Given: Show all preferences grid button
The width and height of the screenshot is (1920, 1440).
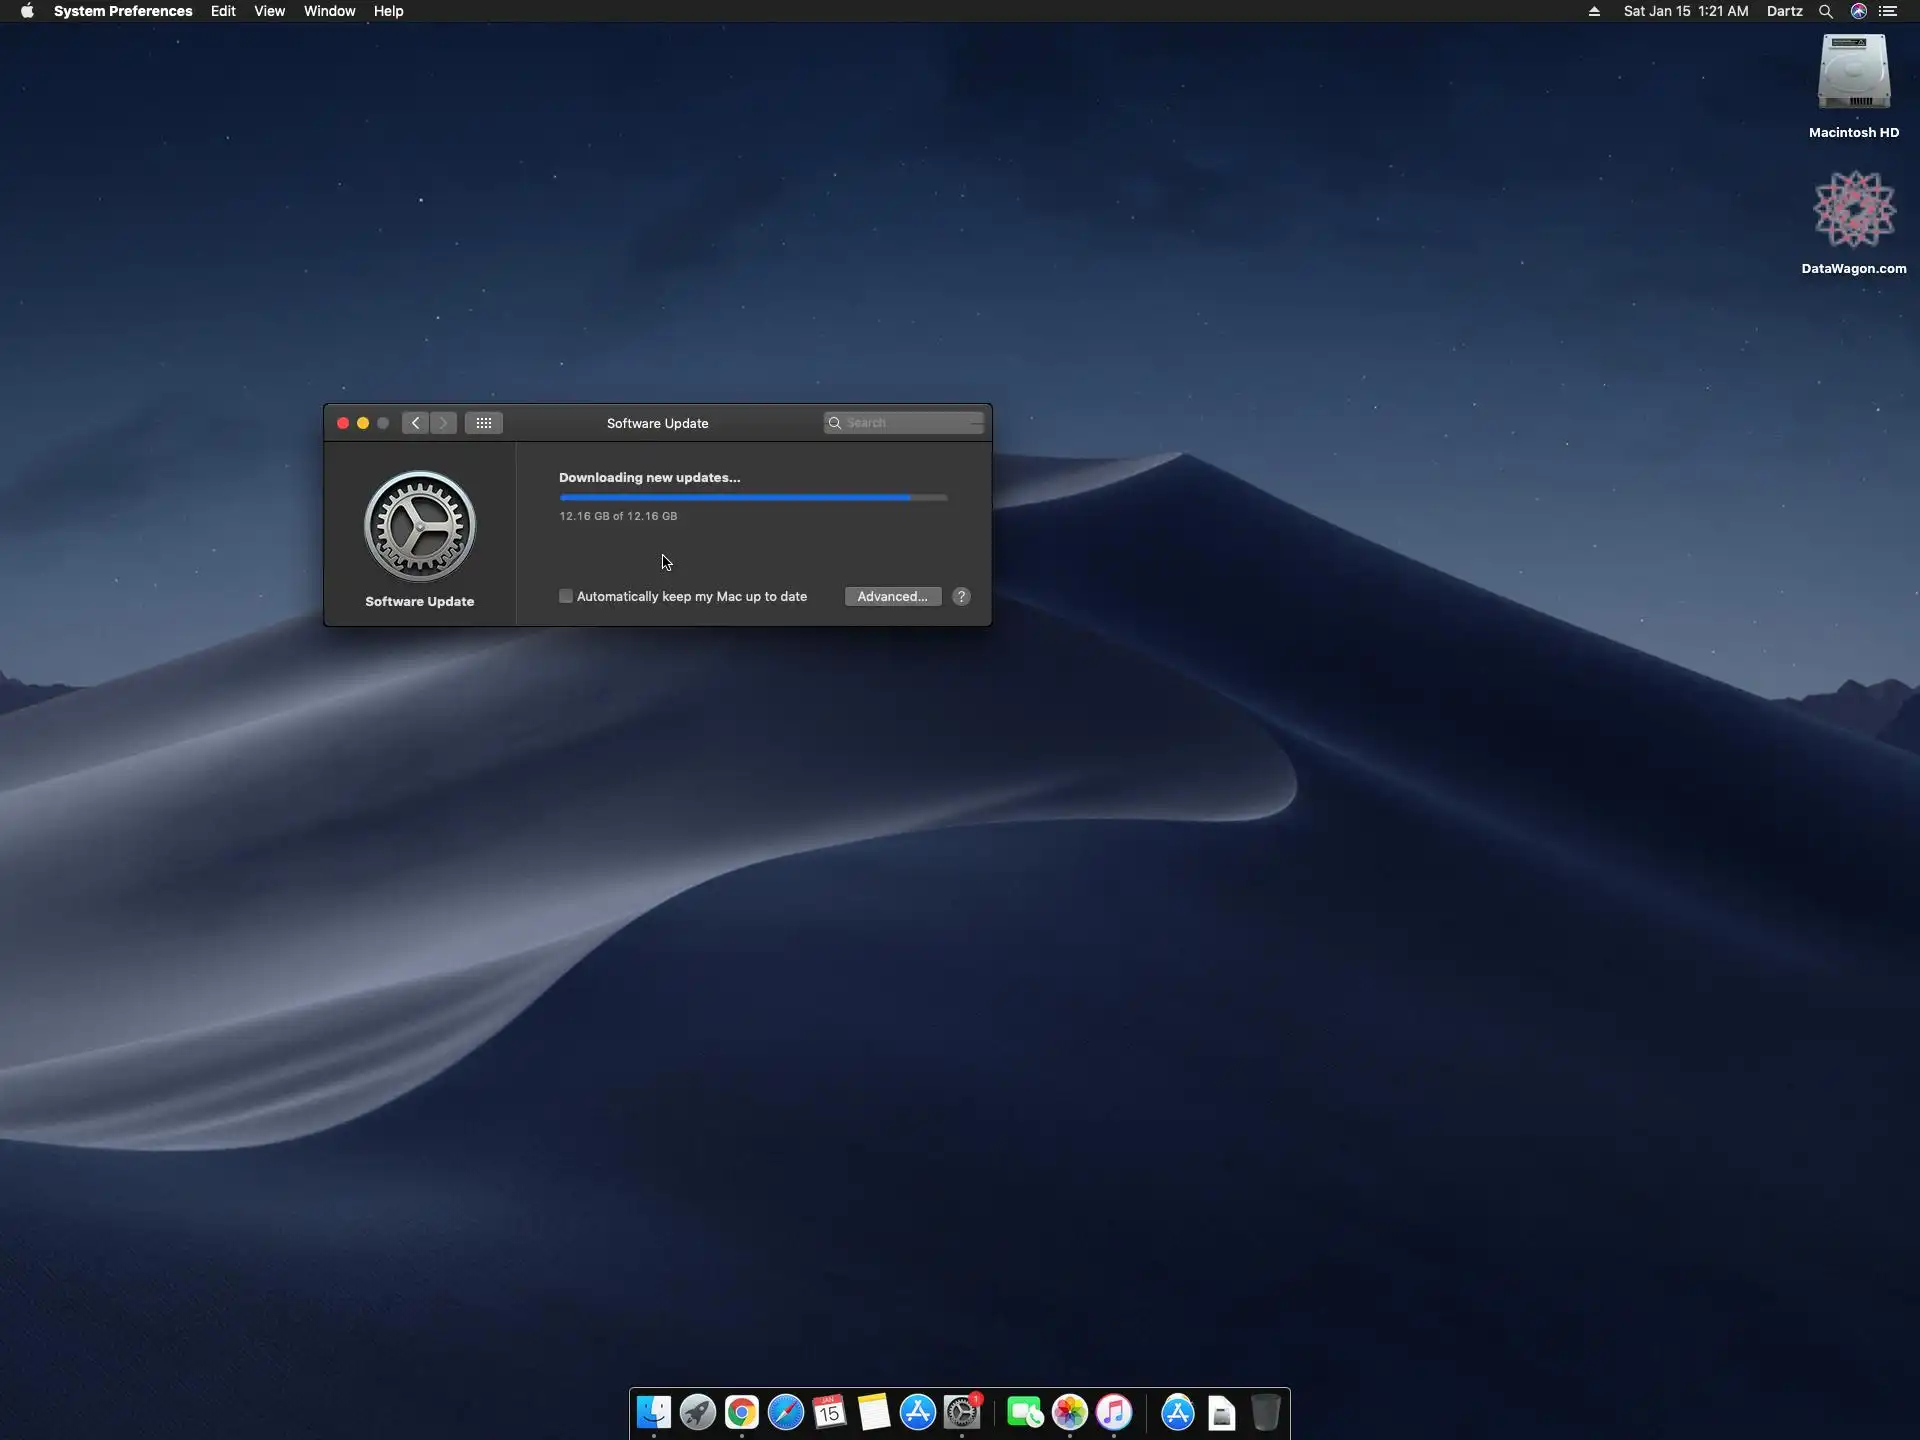Looking at the screenshot, I should (483, 423).
